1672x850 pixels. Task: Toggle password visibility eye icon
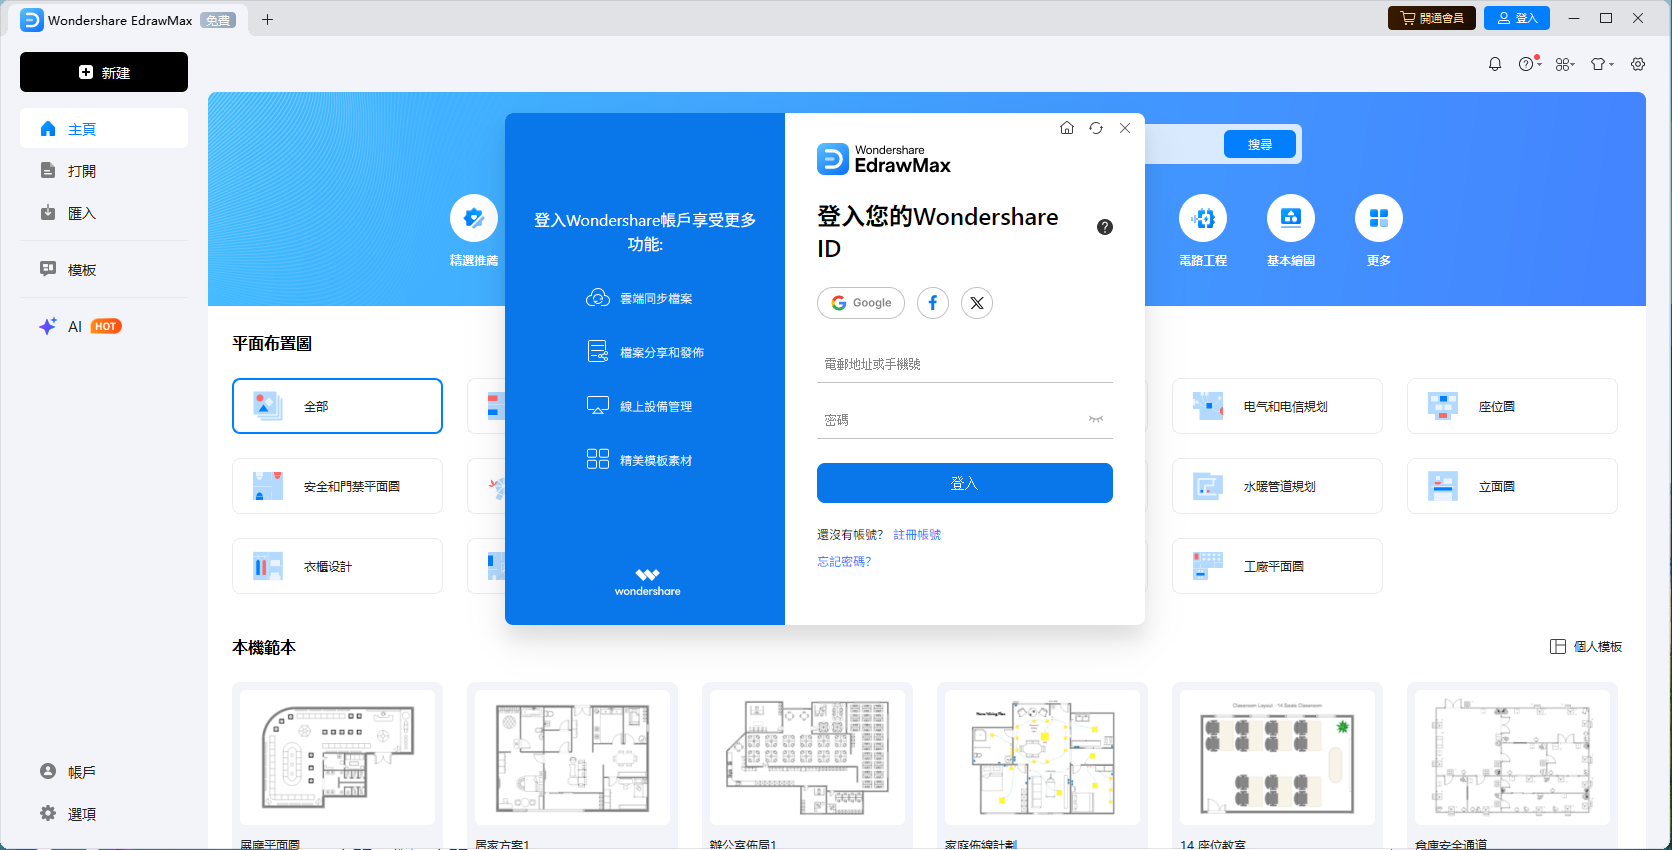tap(1096, 420)
